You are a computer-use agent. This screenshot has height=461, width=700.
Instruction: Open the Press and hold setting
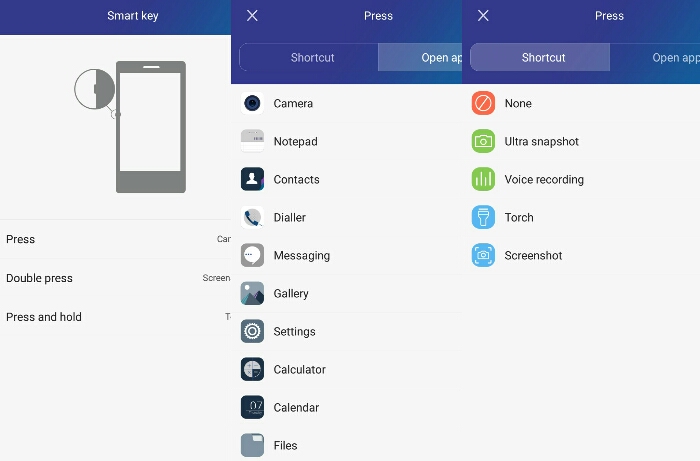pos(115,317)
